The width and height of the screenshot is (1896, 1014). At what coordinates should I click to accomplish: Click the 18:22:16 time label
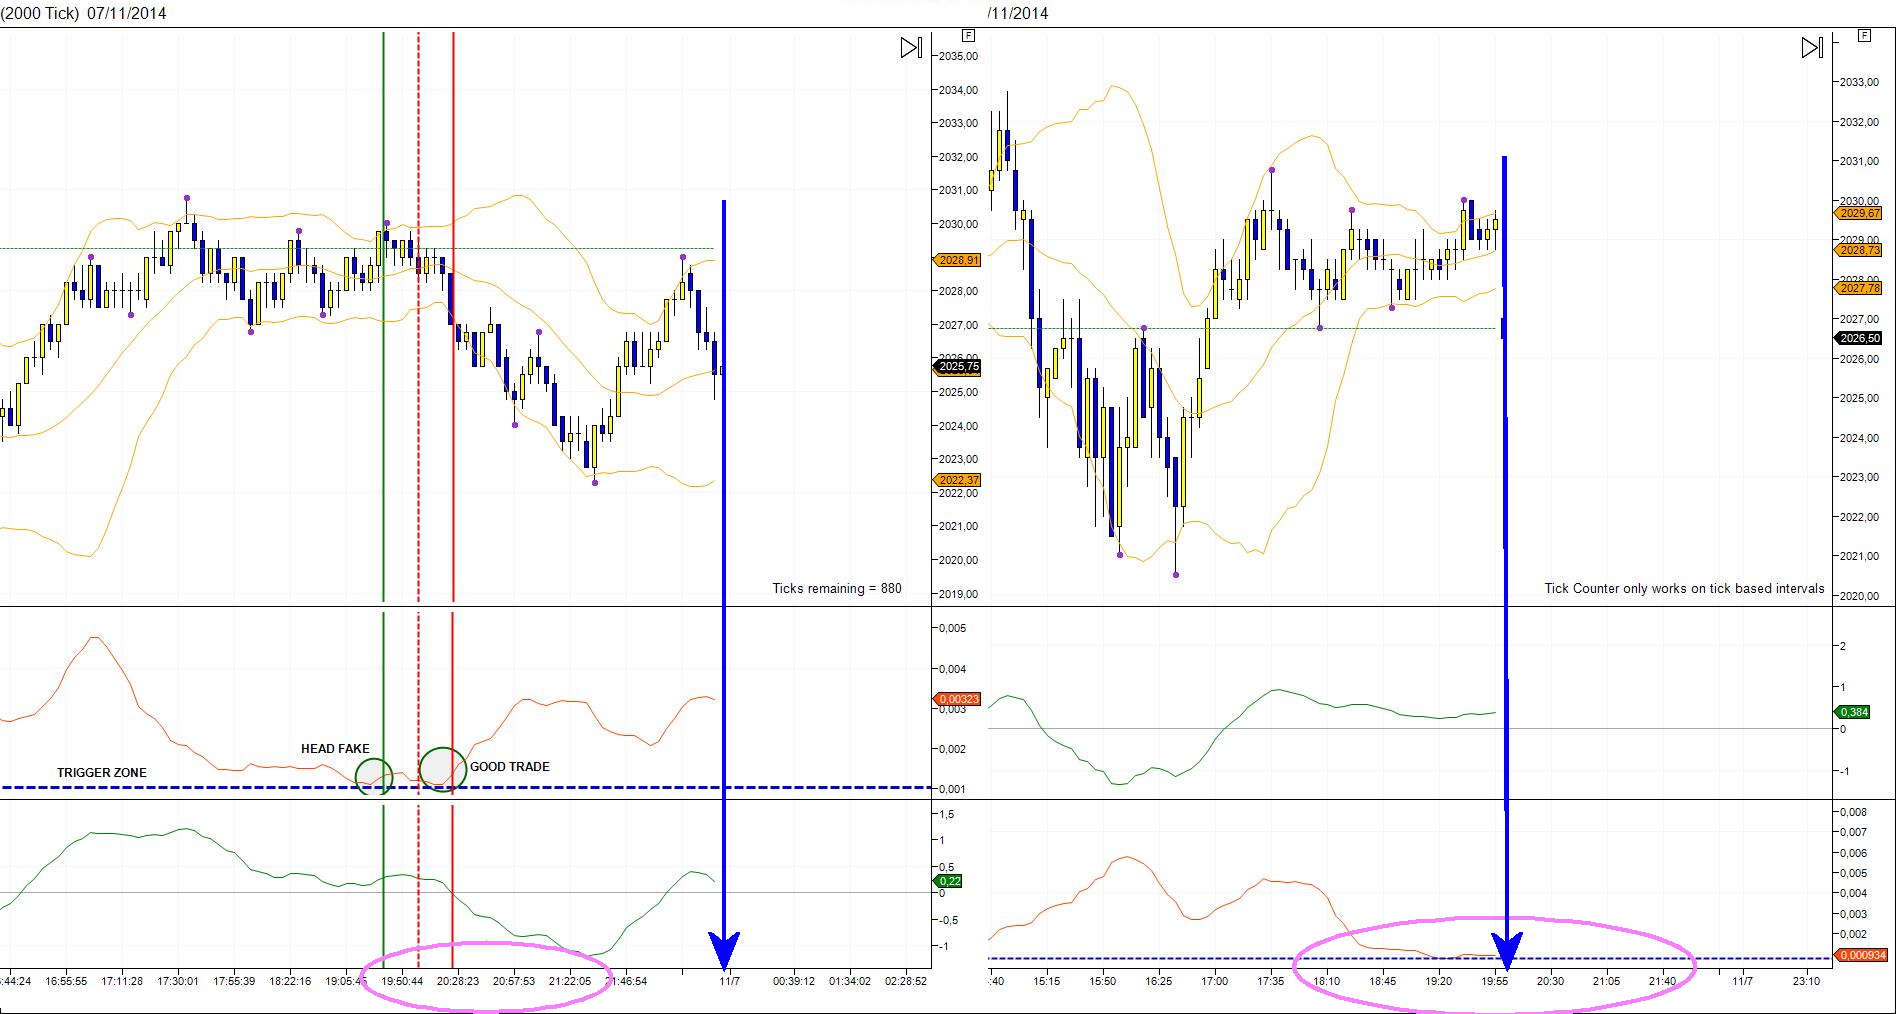coord(290,981)
